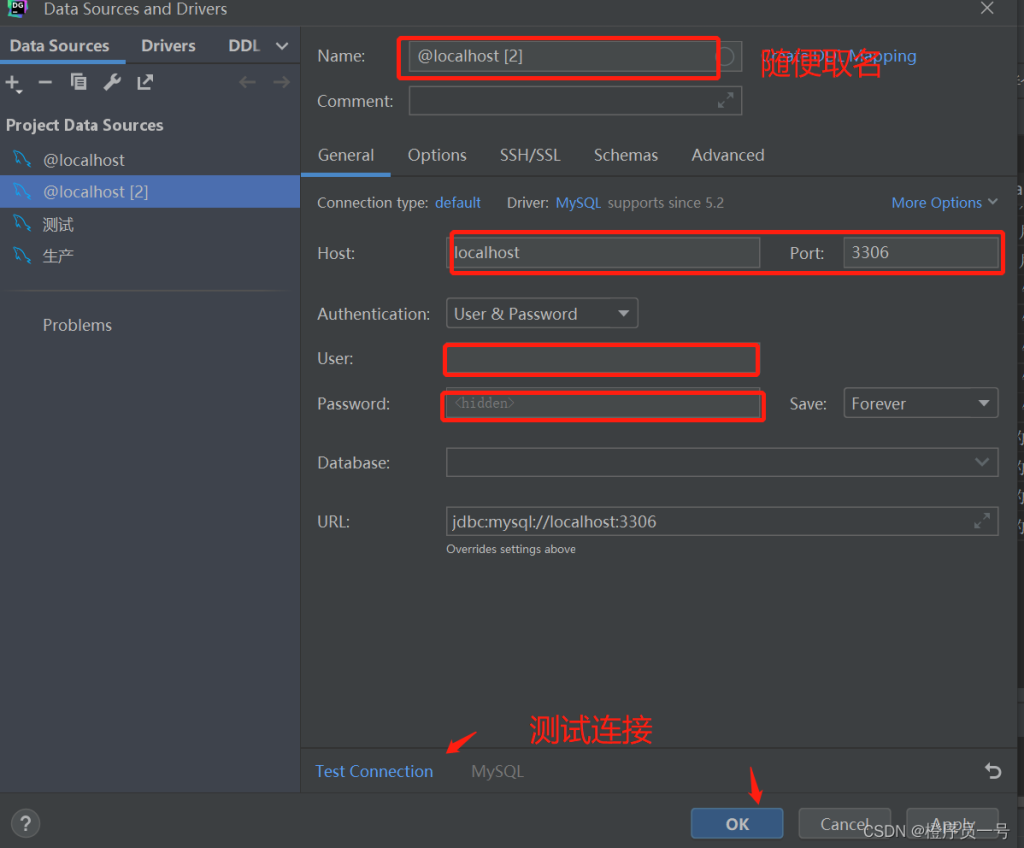Open driver settings wrench icon
This screenshot has width=1024, height=848.
tap(112, 82)
